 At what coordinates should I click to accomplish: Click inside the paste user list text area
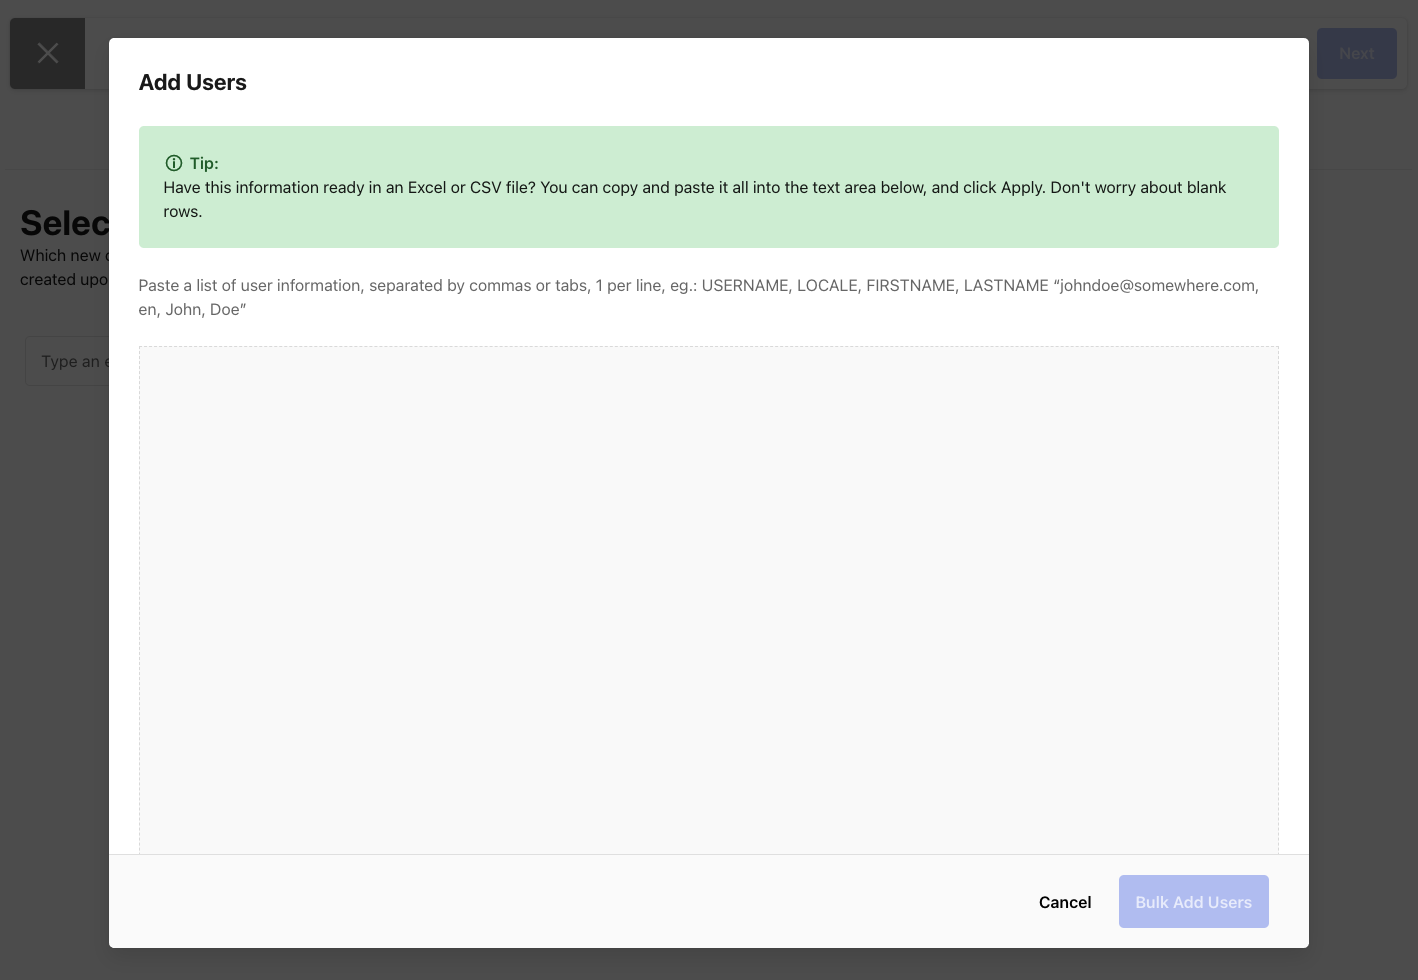click(708, 600)
